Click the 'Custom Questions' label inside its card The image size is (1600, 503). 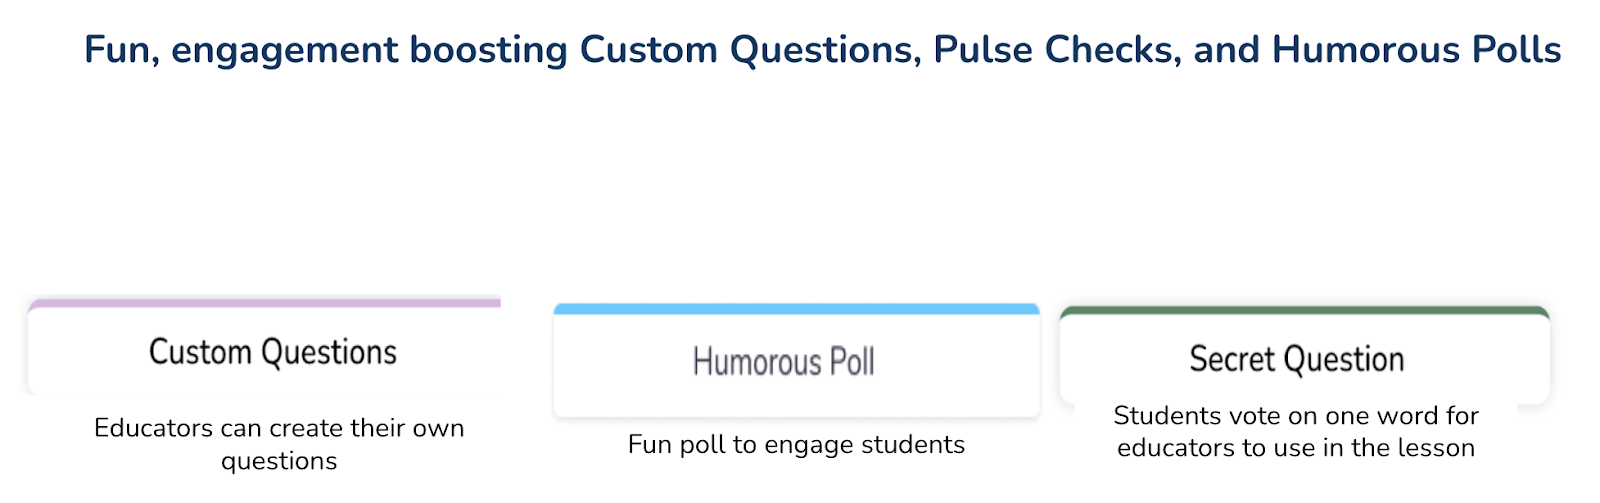pyautogui.click(x=273, y=352)
